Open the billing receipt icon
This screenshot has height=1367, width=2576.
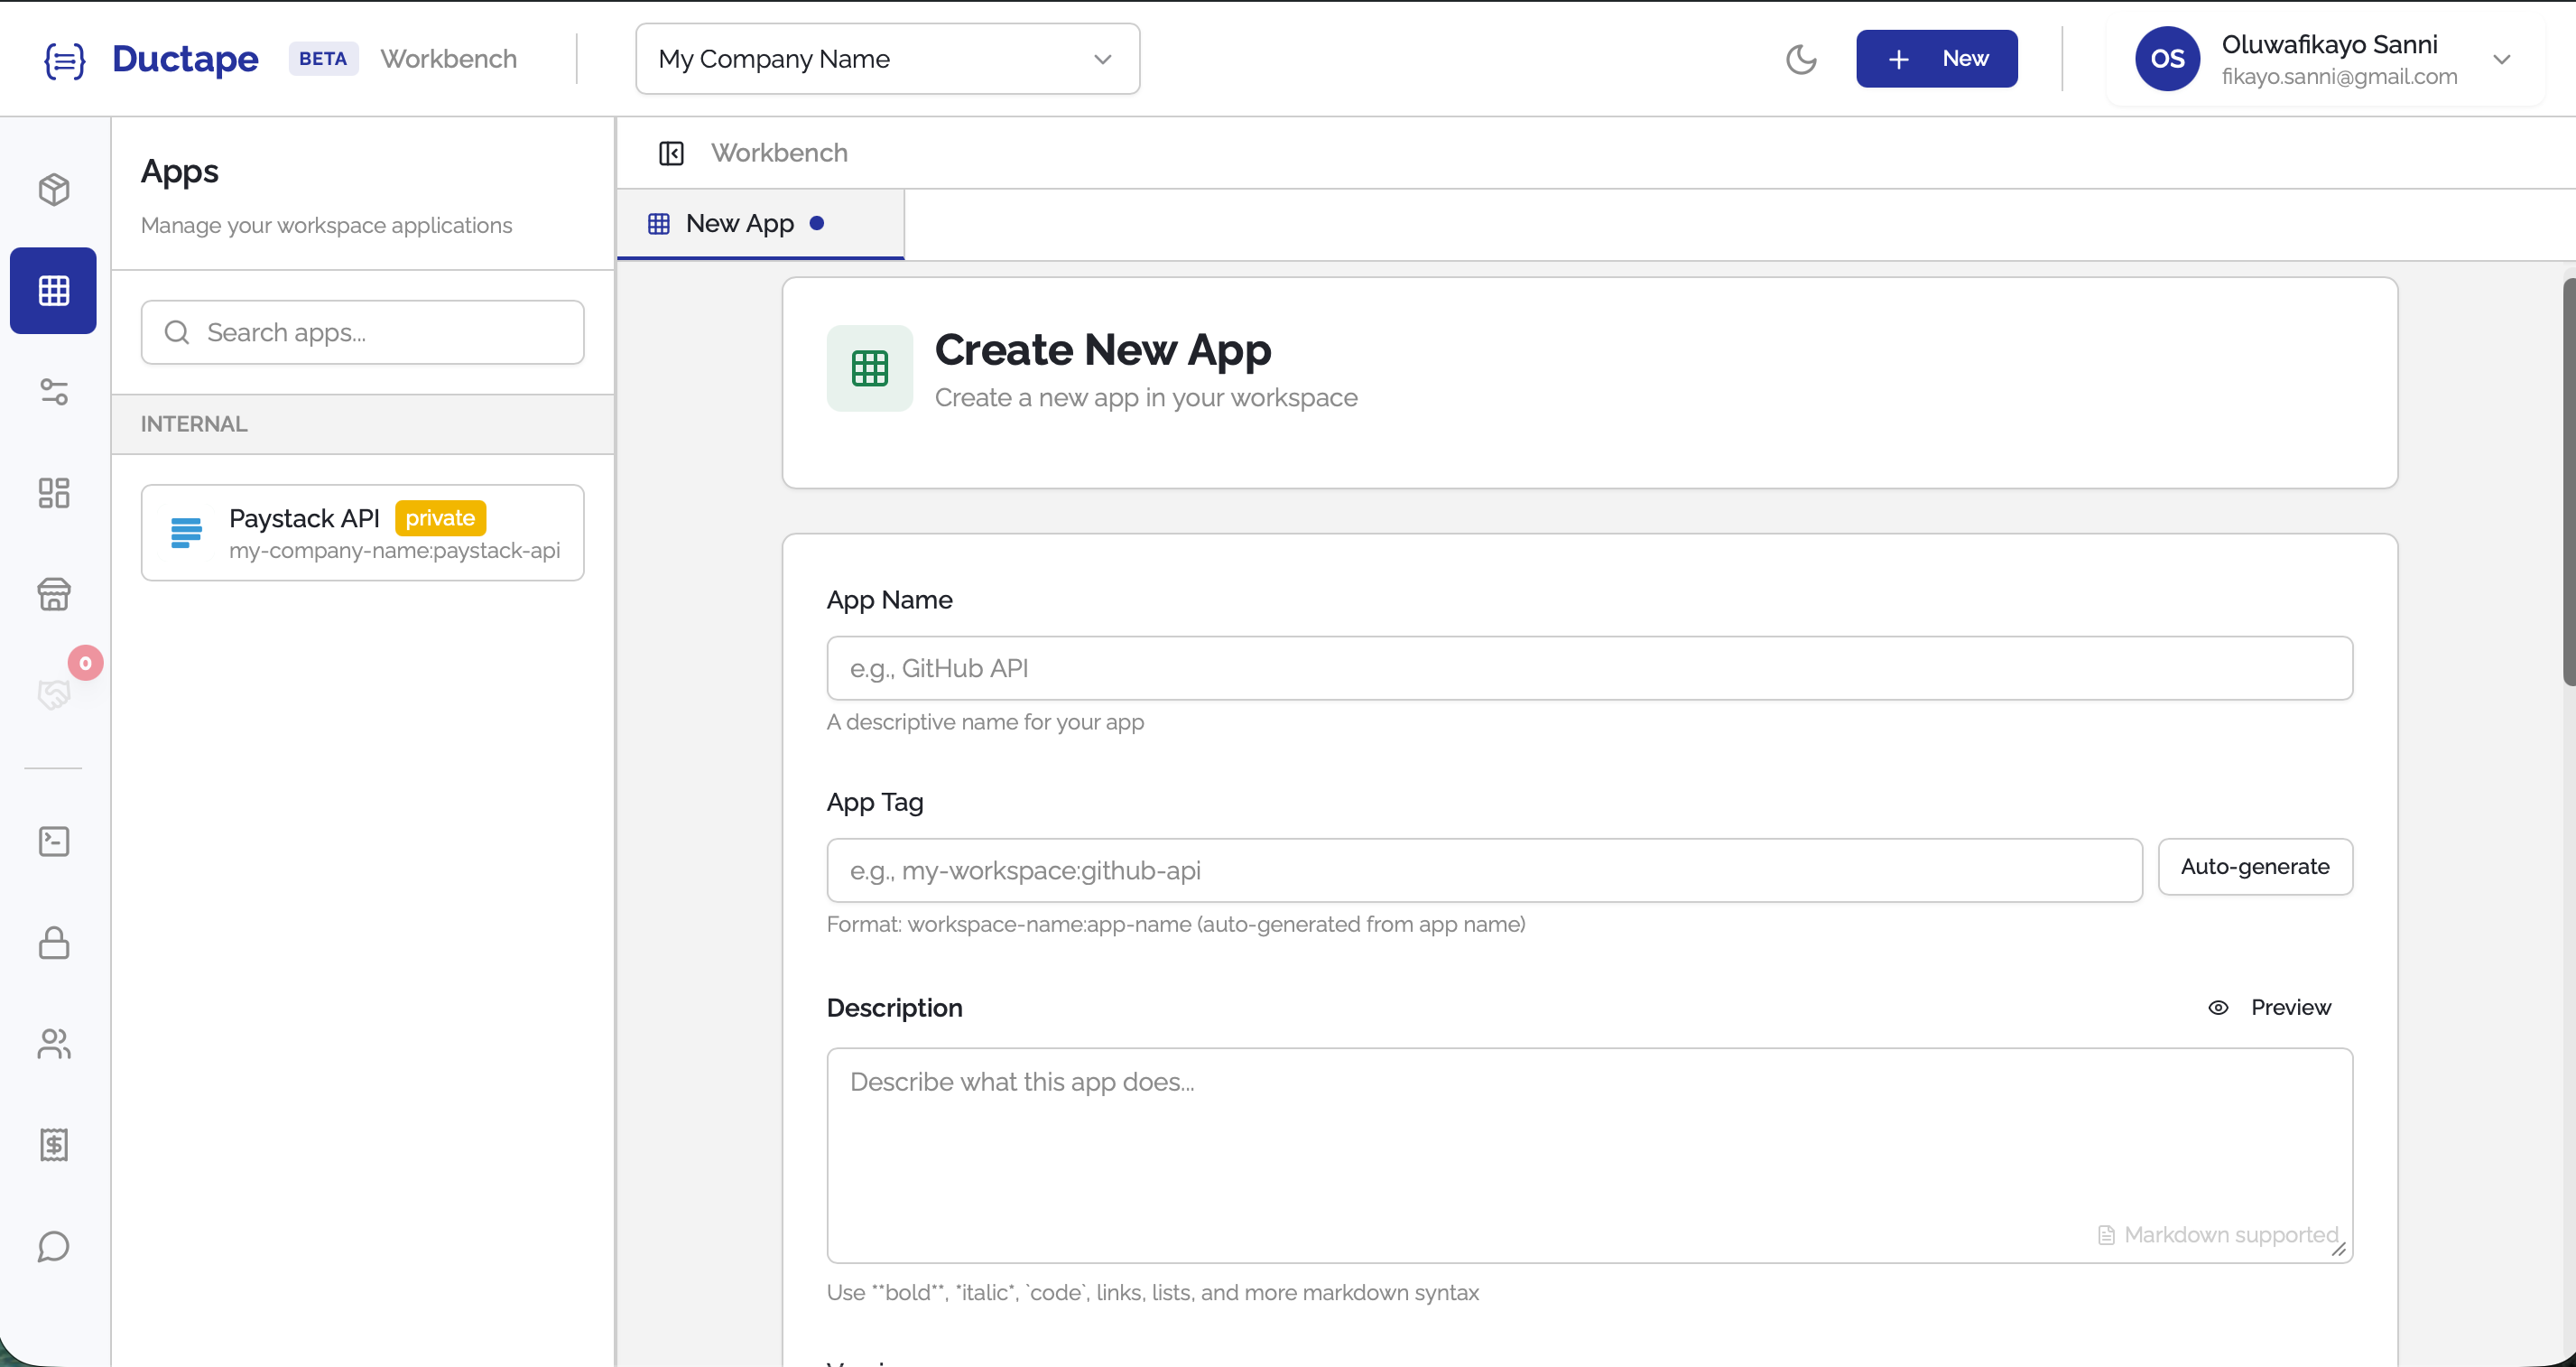(52, 1145)
